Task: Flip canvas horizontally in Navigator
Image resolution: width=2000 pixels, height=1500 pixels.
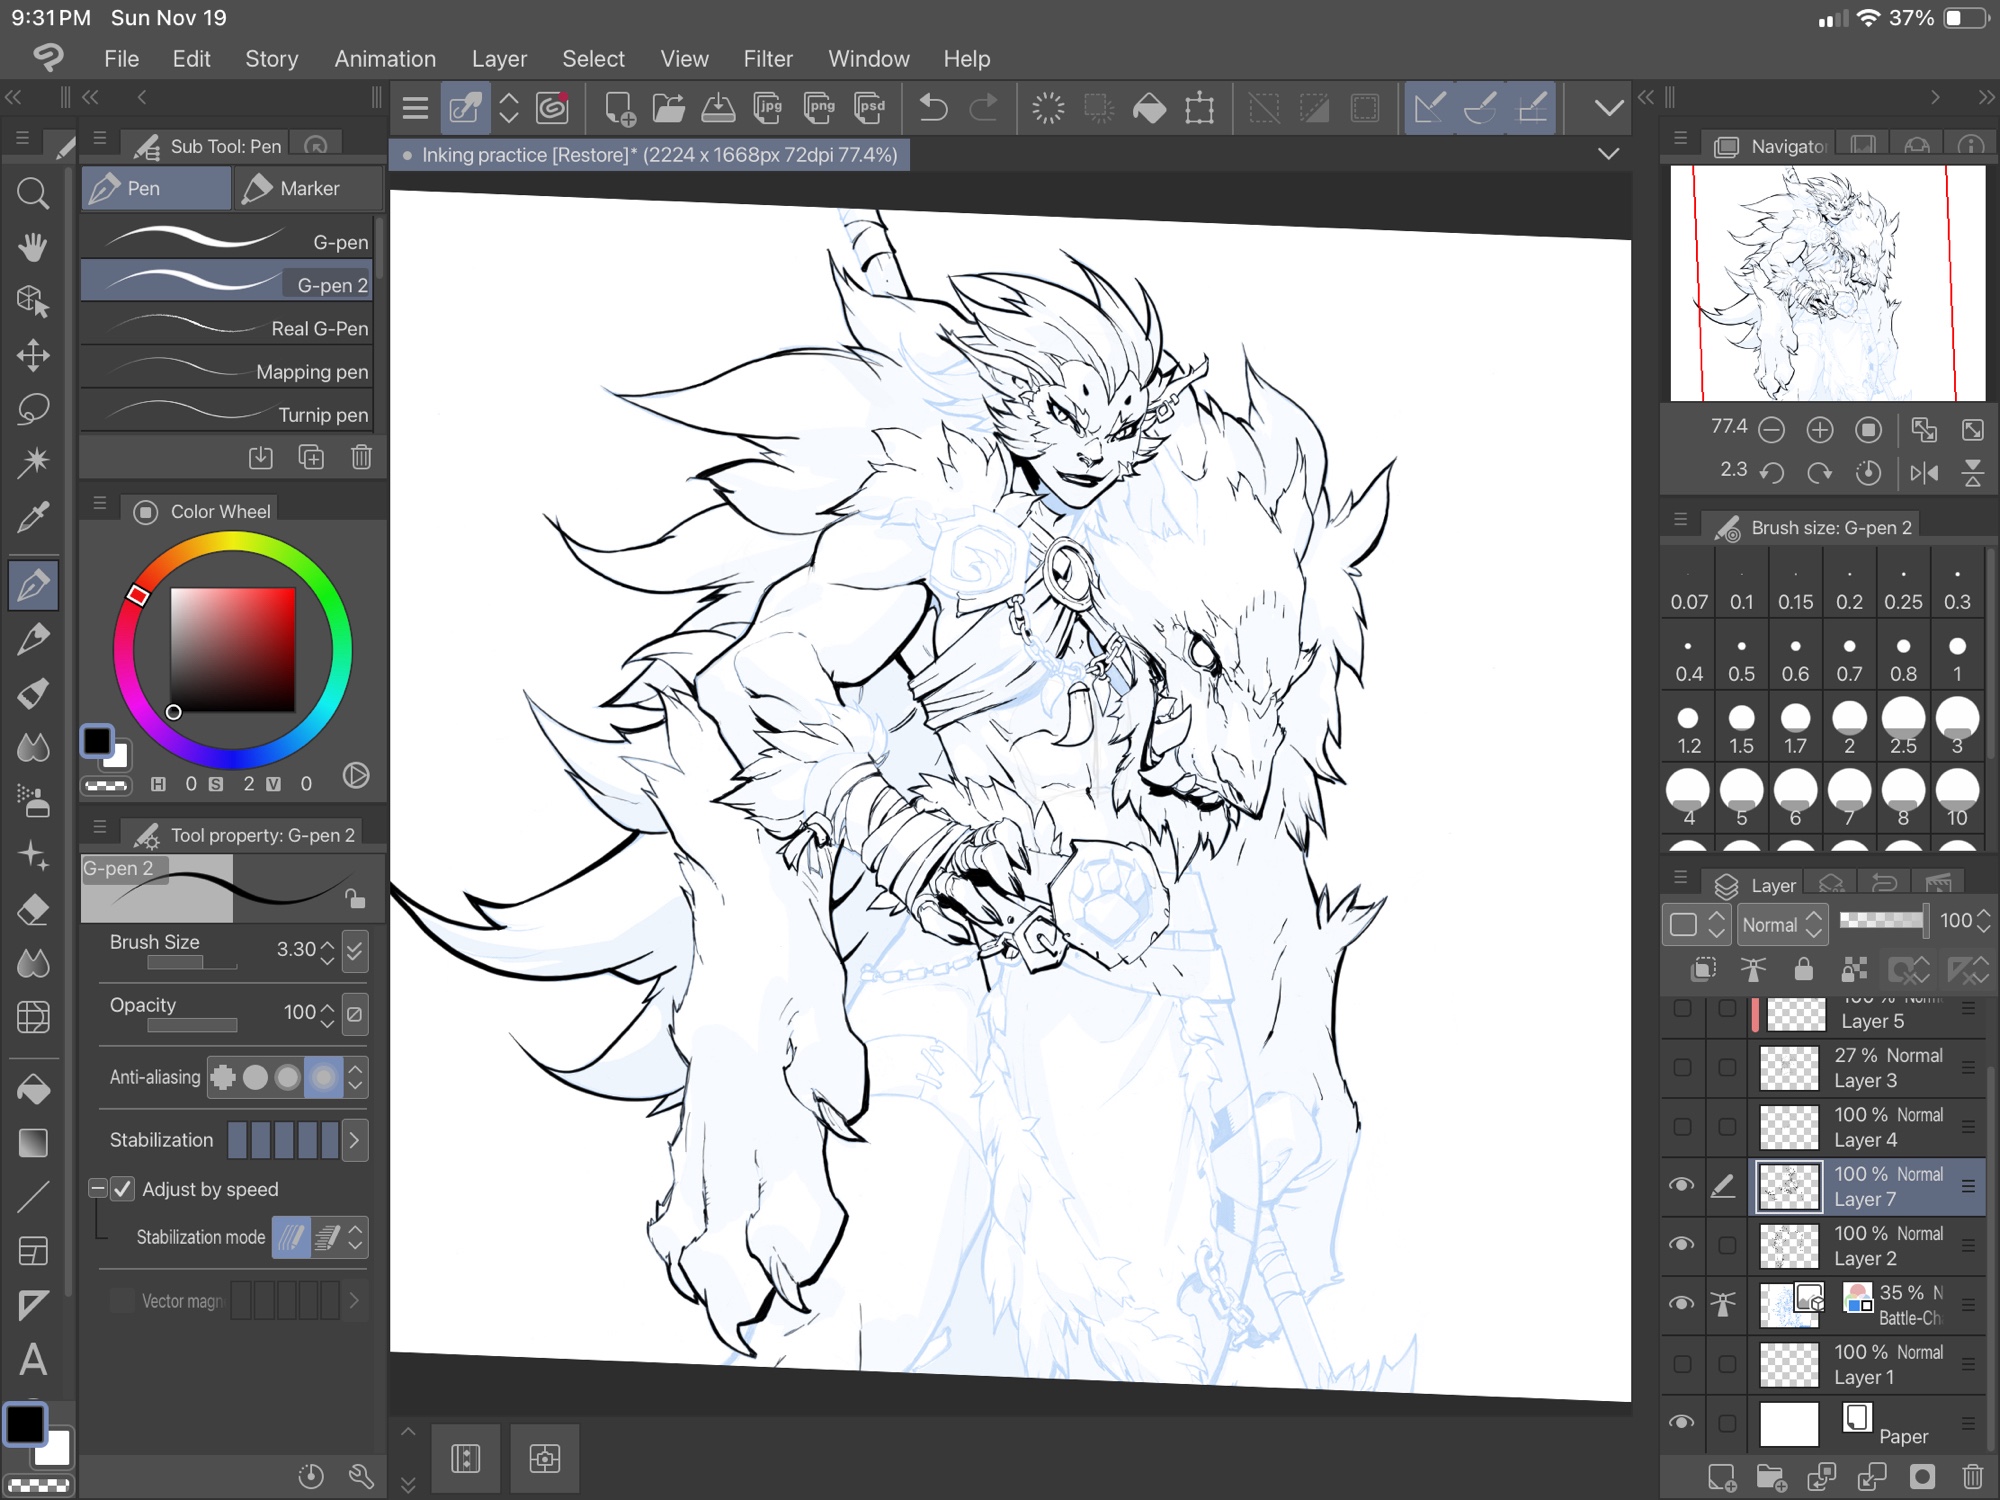Action: click(x=1923, y=473)
